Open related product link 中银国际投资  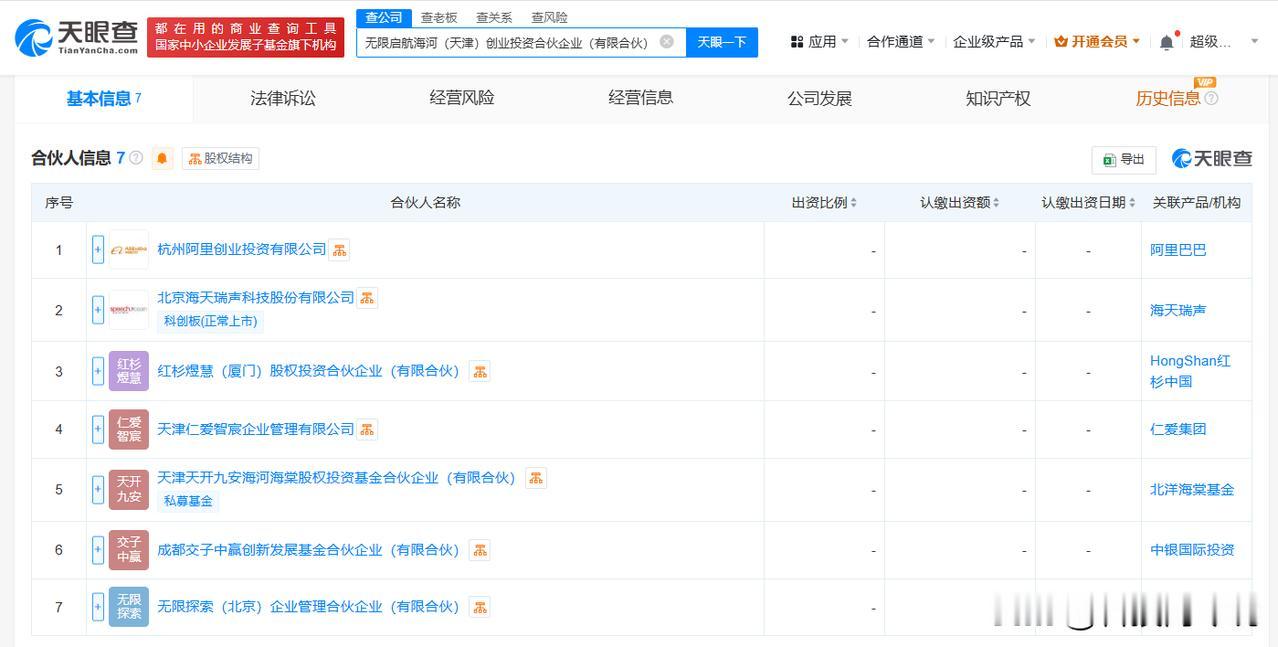1192,550
